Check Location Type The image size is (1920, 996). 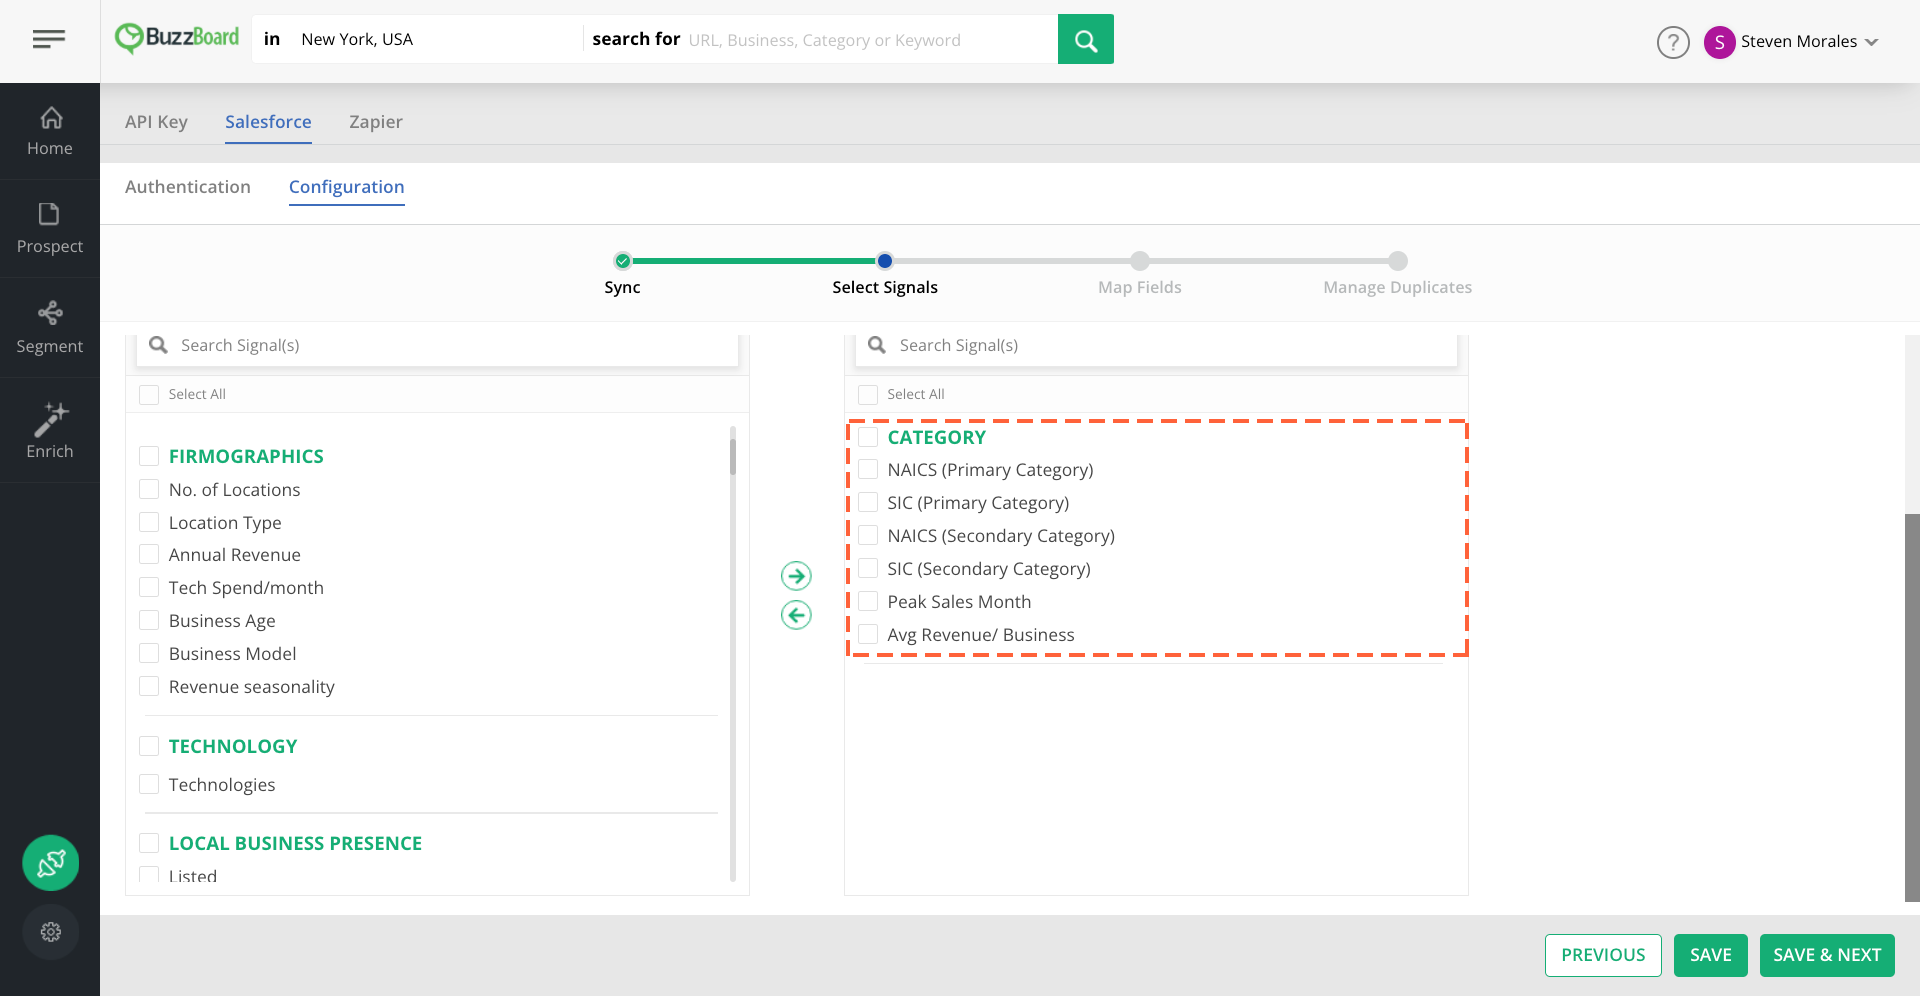tap(149, 522)
